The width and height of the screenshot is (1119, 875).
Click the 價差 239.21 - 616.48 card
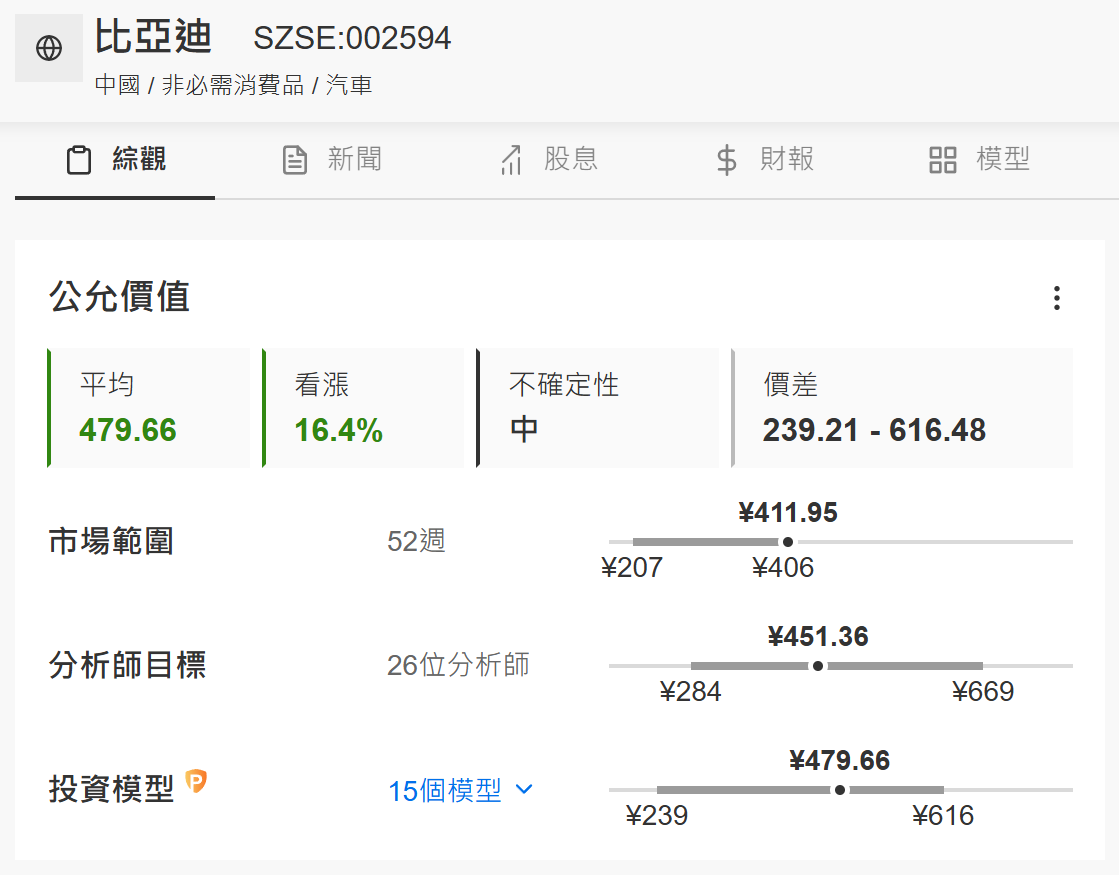902,408
